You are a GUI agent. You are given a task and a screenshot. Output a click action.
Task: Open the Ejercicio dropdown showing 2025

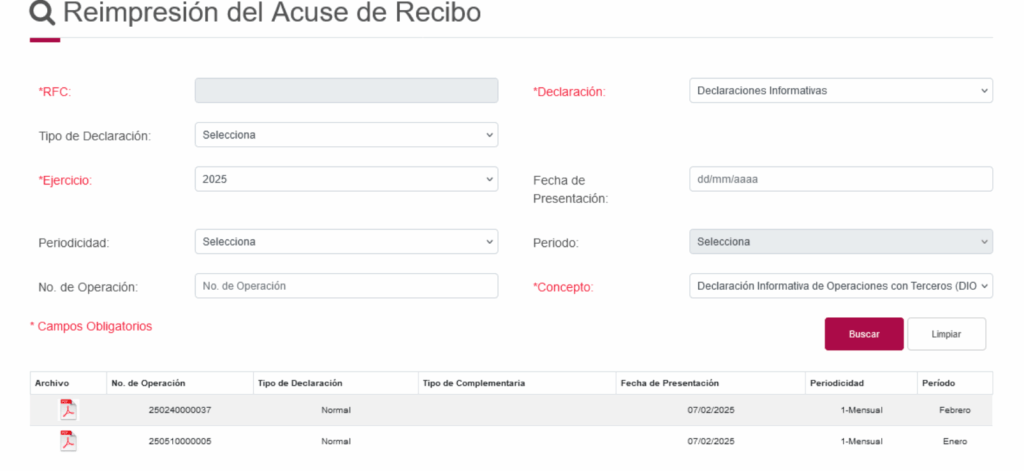[x=346, y=179]
